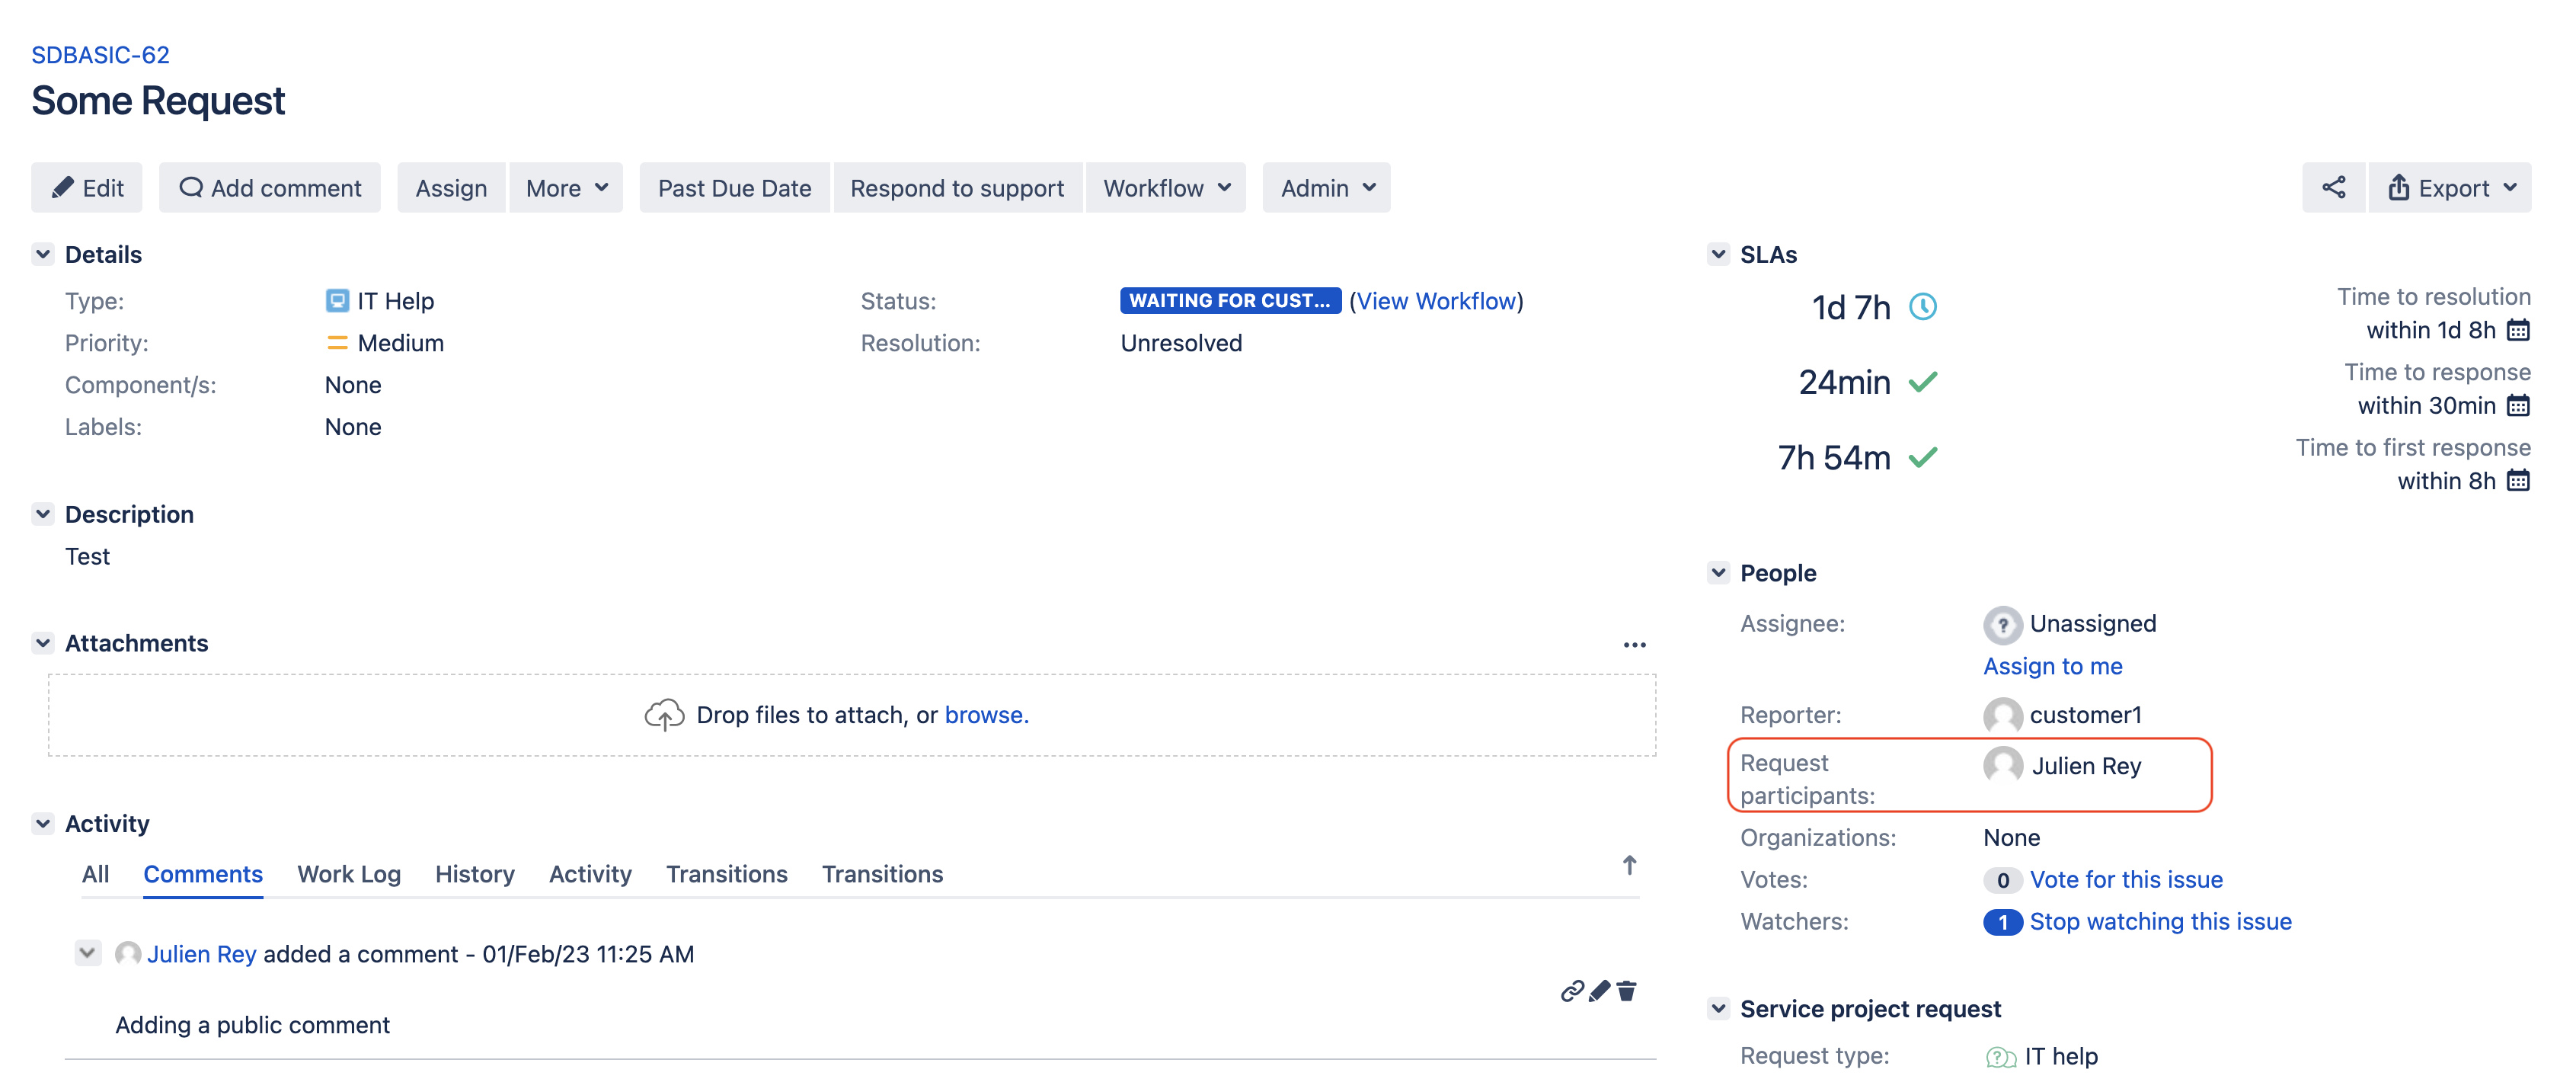
Task: Collapse the Details section
Action: (x=43, y=254)
